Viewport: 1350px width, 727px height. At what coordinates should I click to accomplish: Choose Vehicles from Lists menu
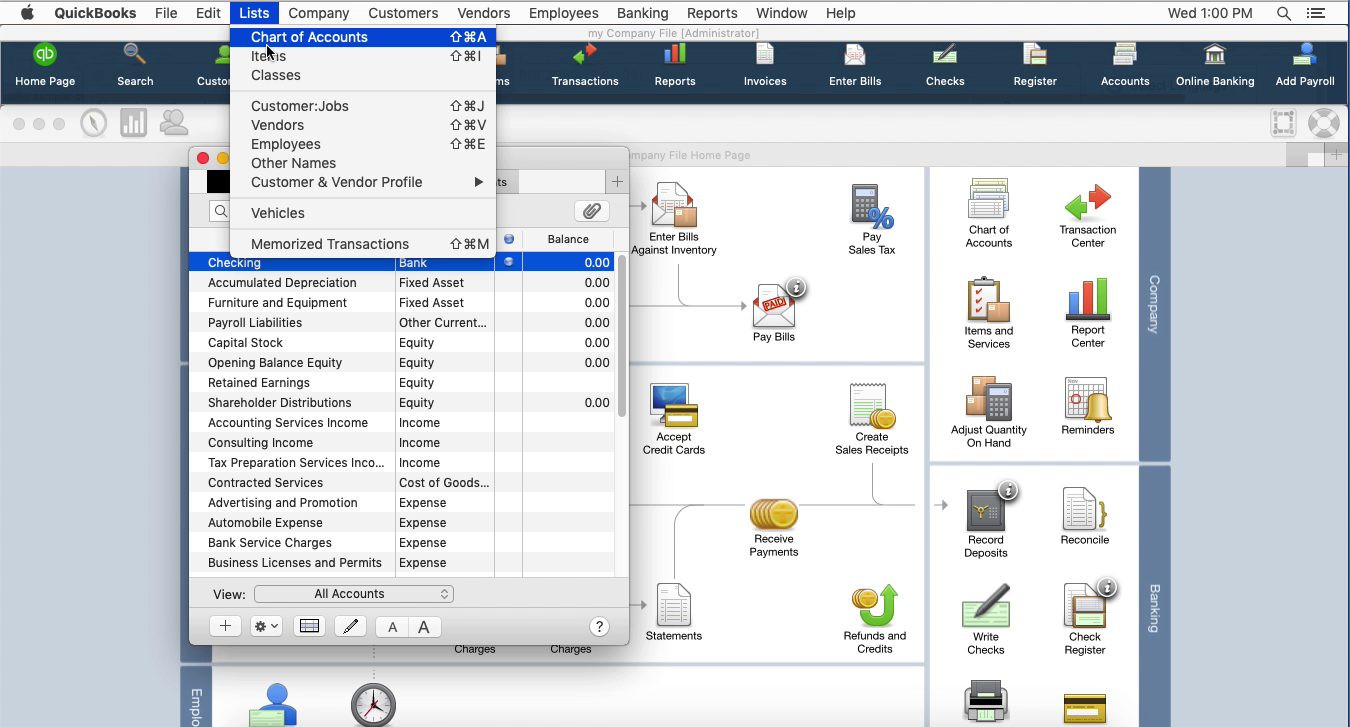[363, 213]
